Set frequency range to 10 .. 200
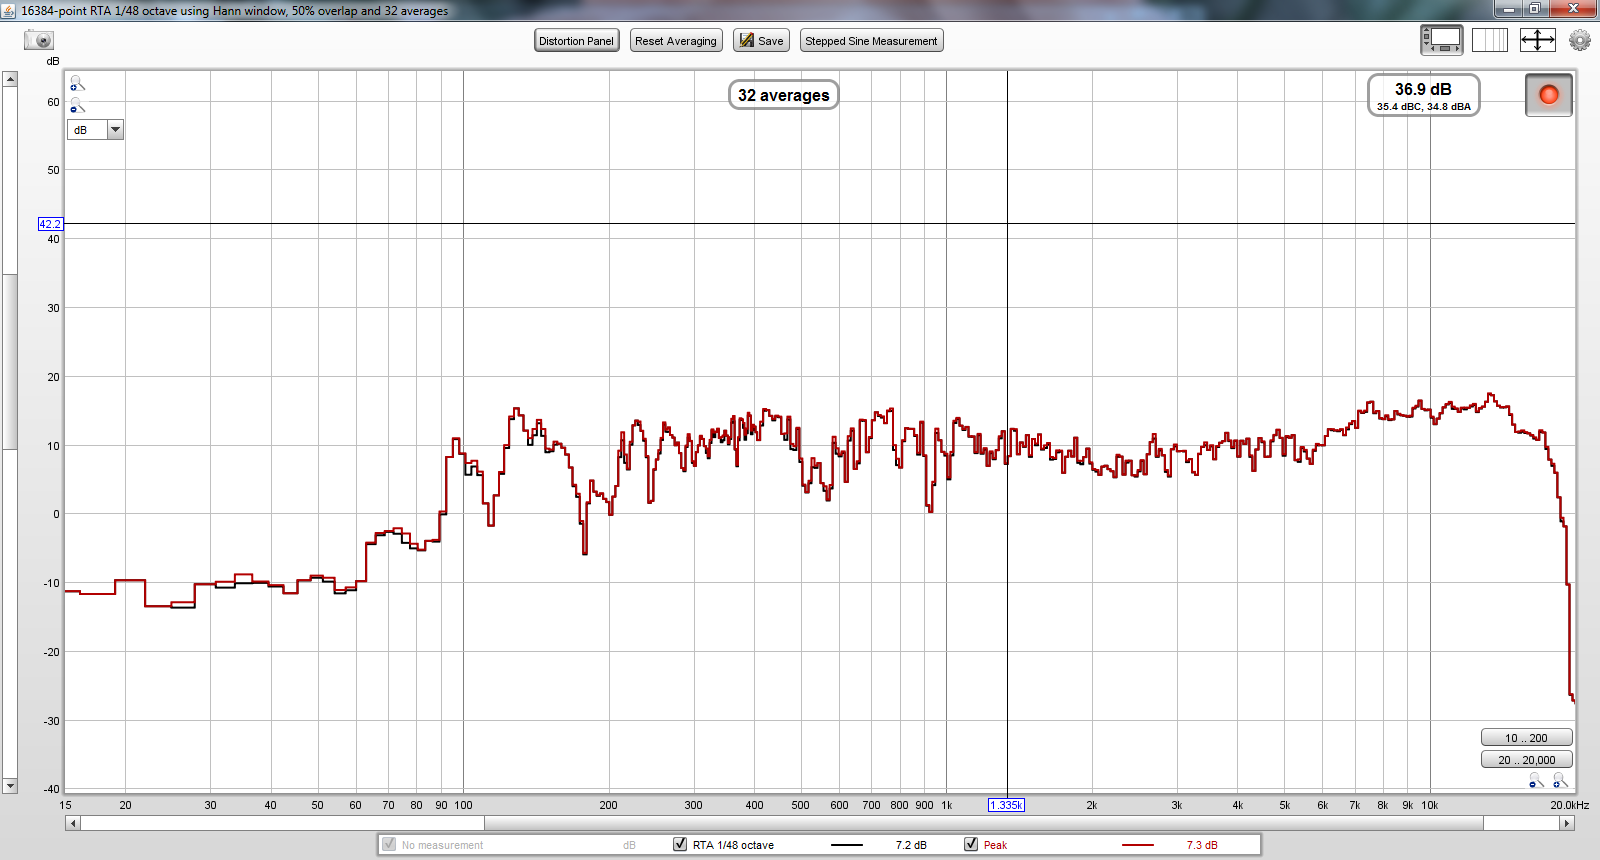The width and height of the screenshot is (1600, 860). point(1526,738)
